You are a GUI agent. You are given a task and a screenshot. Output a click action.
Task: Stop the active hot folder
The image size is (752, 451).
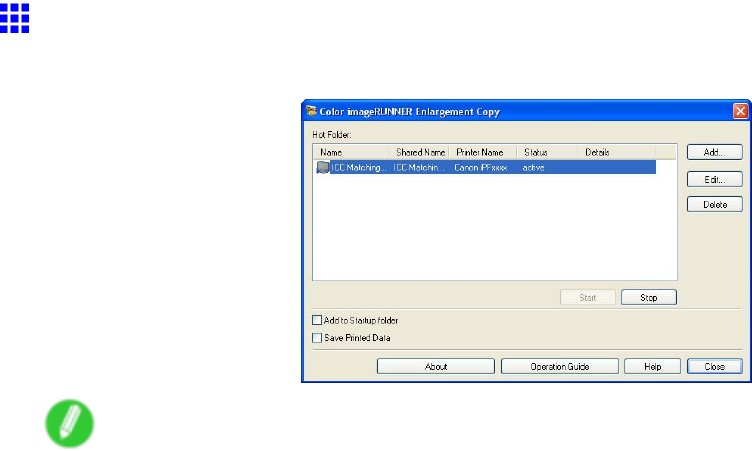tap(648, 297)
